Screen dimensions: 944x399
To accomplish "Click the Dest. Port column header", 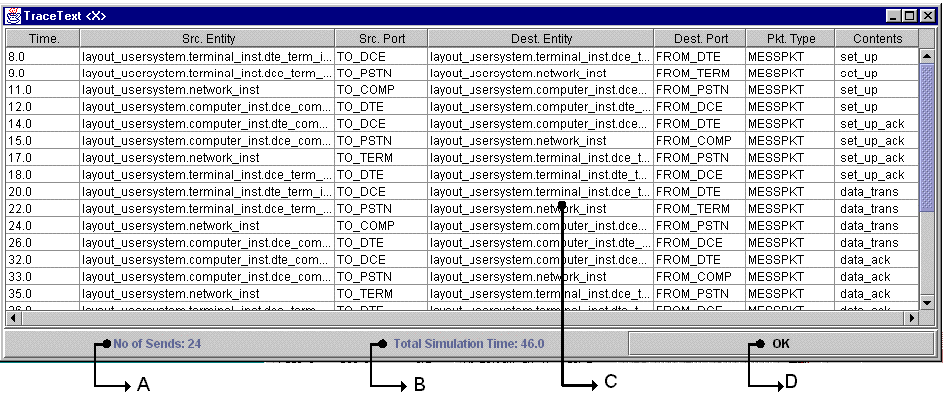I will coord(700,39).
